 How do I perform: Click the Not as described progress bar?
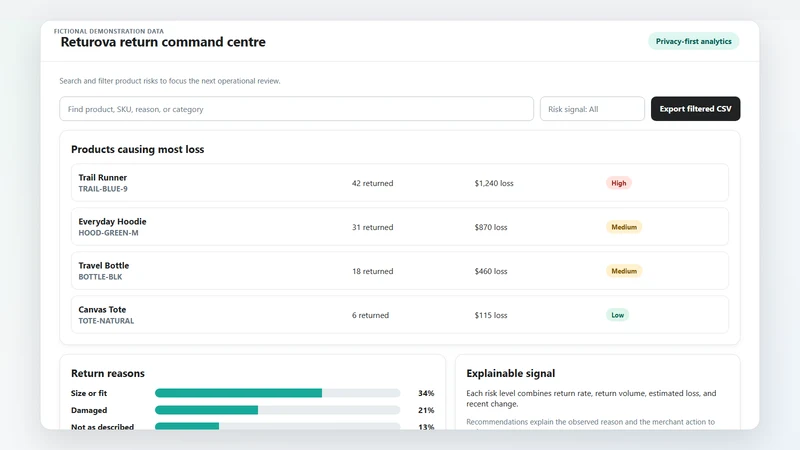pyautogui.click(x=278, y=427)
